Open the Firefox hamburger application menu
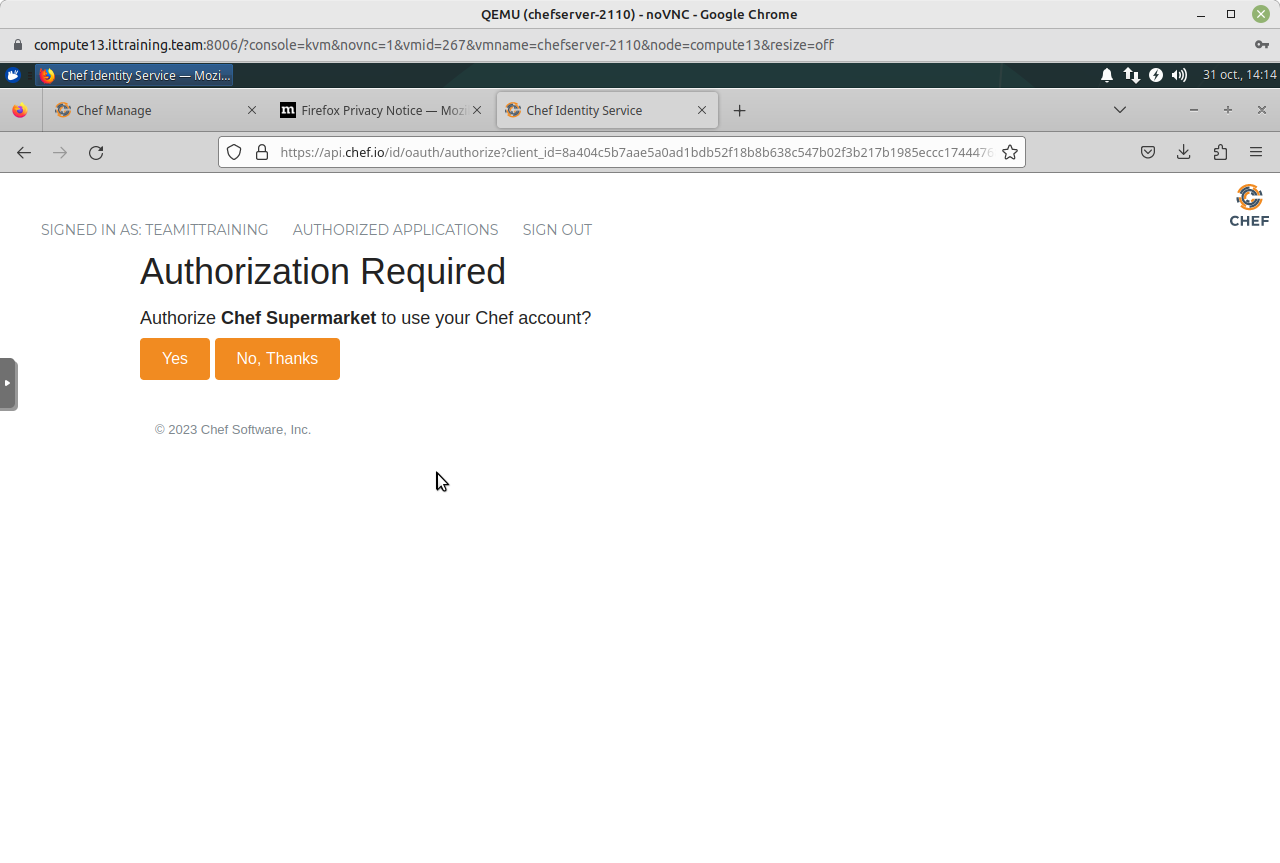Image resolution: width=1280 pixels, height=863 pixels. coord(1256,152)
